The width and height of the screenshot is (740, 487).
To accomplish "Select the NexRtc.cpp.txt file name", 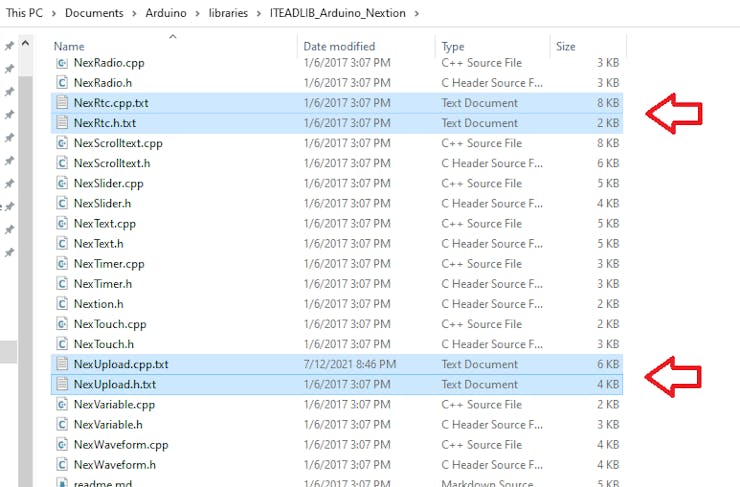I will pyautogui.click(x=111, y=103).
